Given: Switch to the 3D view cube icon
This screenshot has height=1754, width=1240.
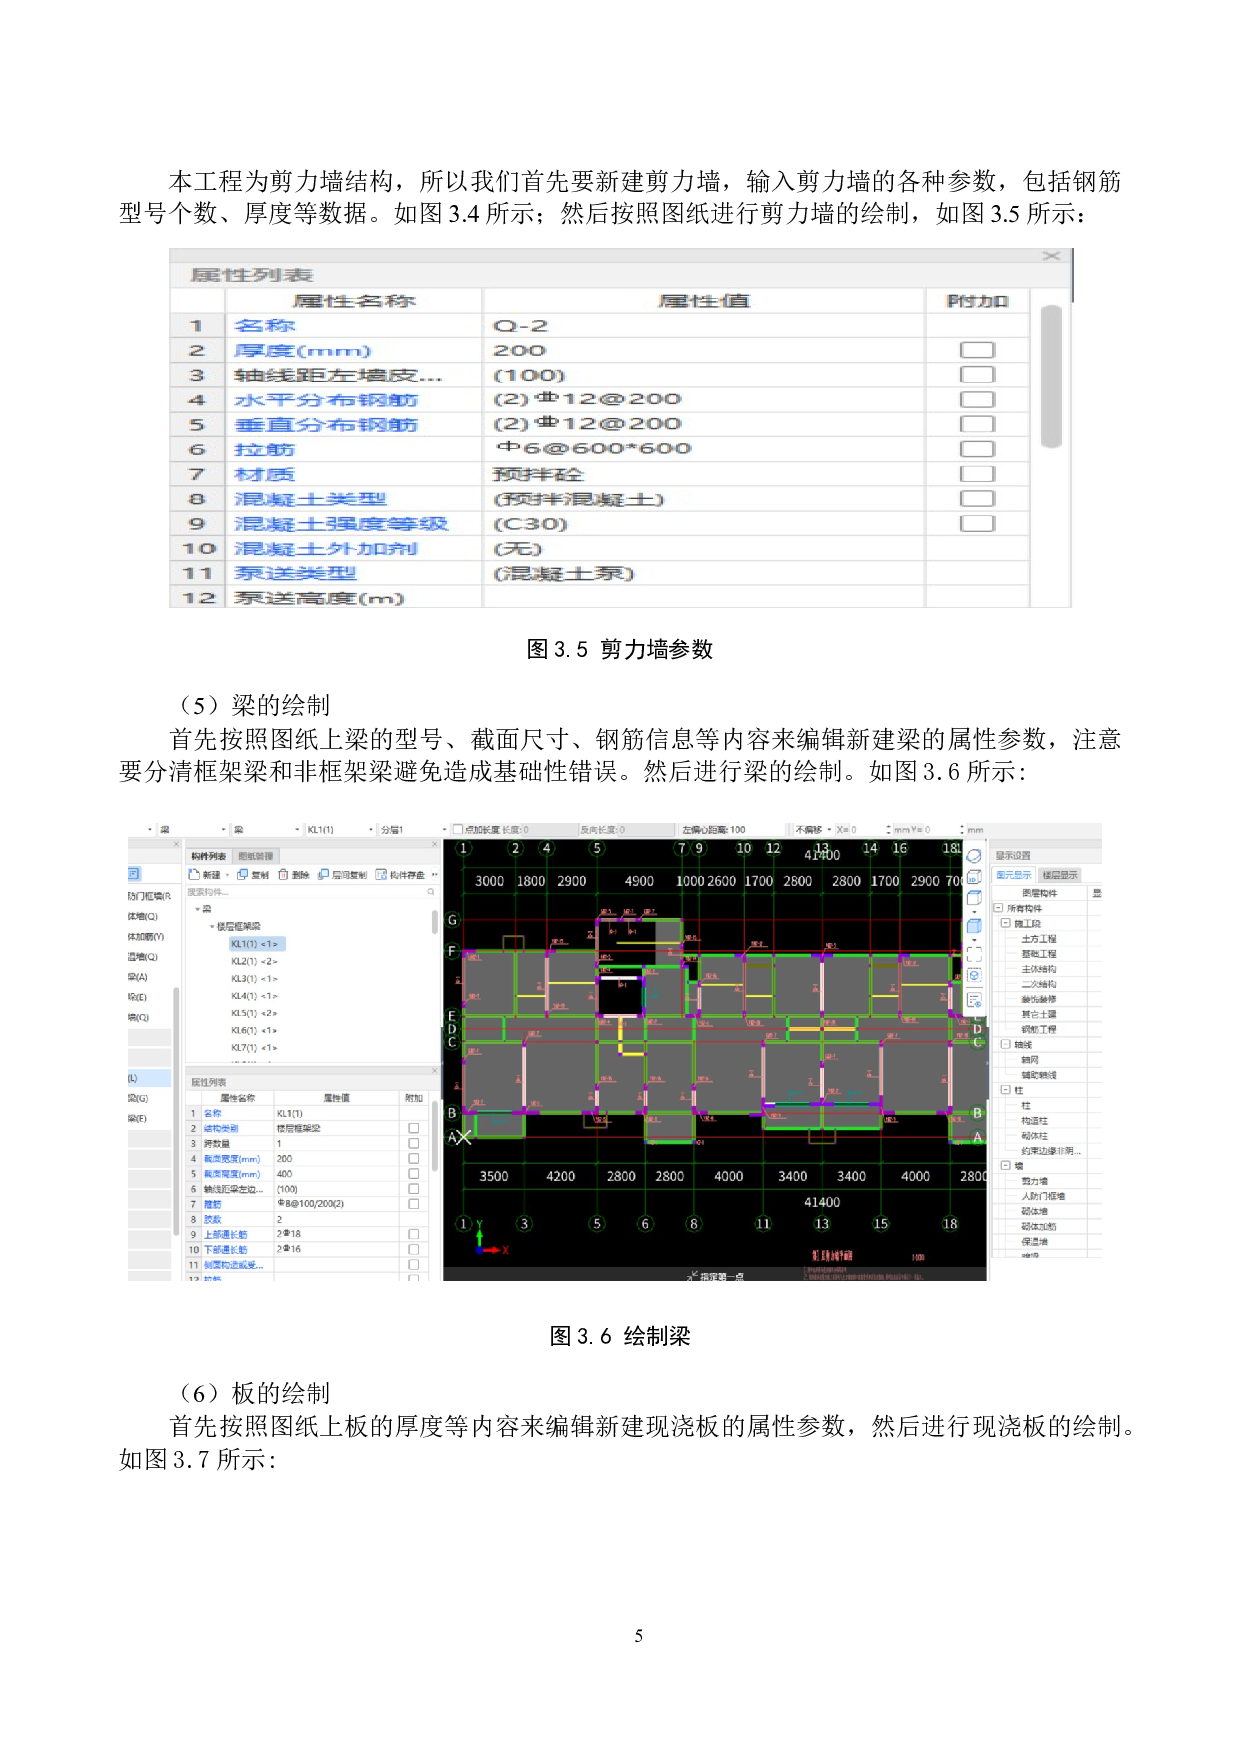Looking at the screenshot, I should point(974,877).
